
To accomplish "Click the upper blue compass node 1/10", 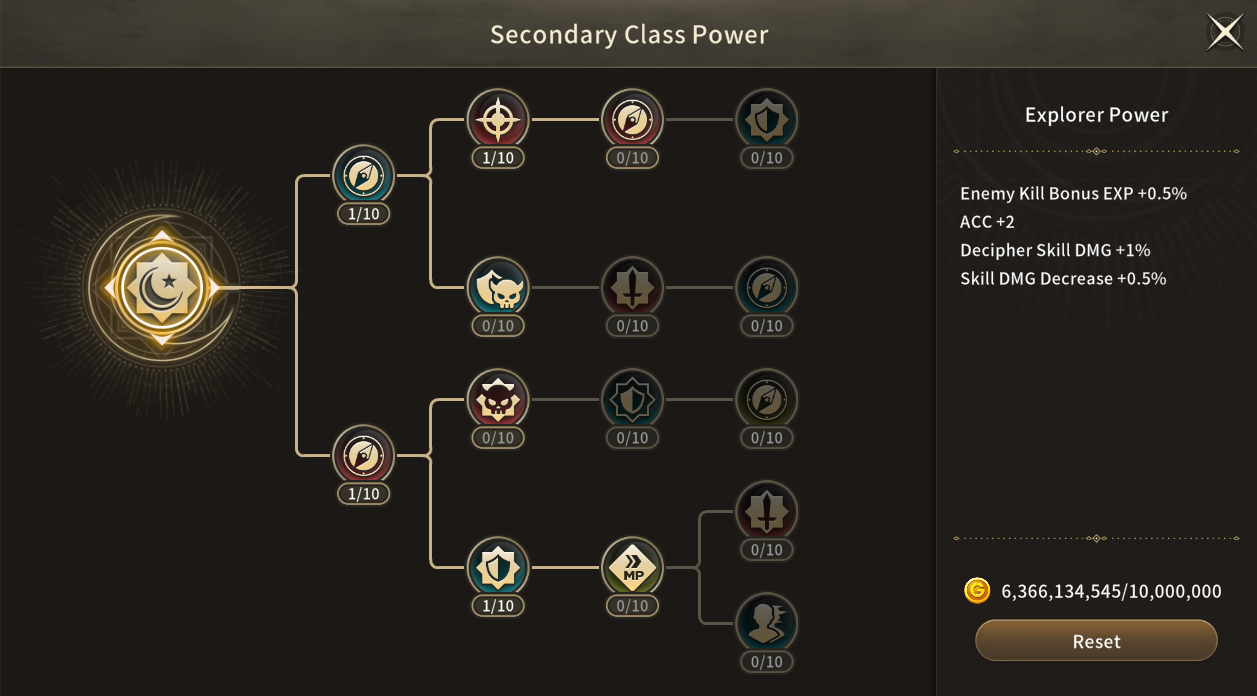I will coord(364,176).
